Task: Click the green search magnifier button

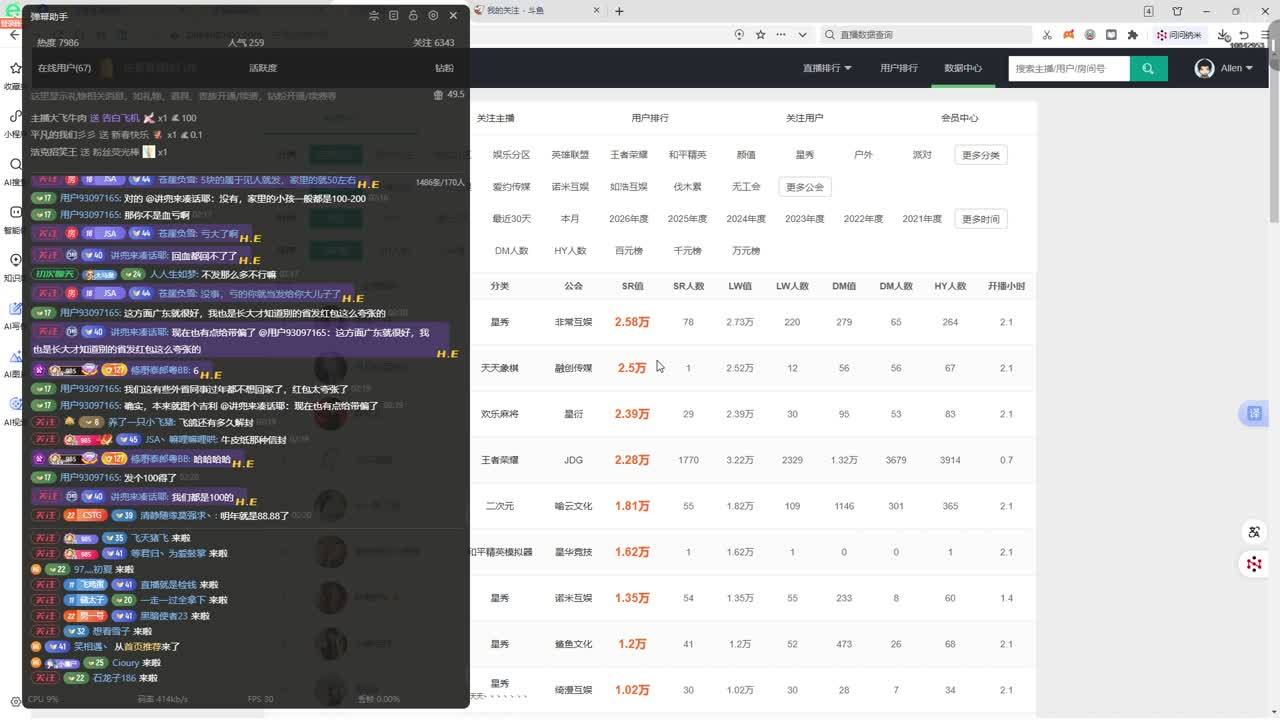Action: click(x=1148, y=68)
